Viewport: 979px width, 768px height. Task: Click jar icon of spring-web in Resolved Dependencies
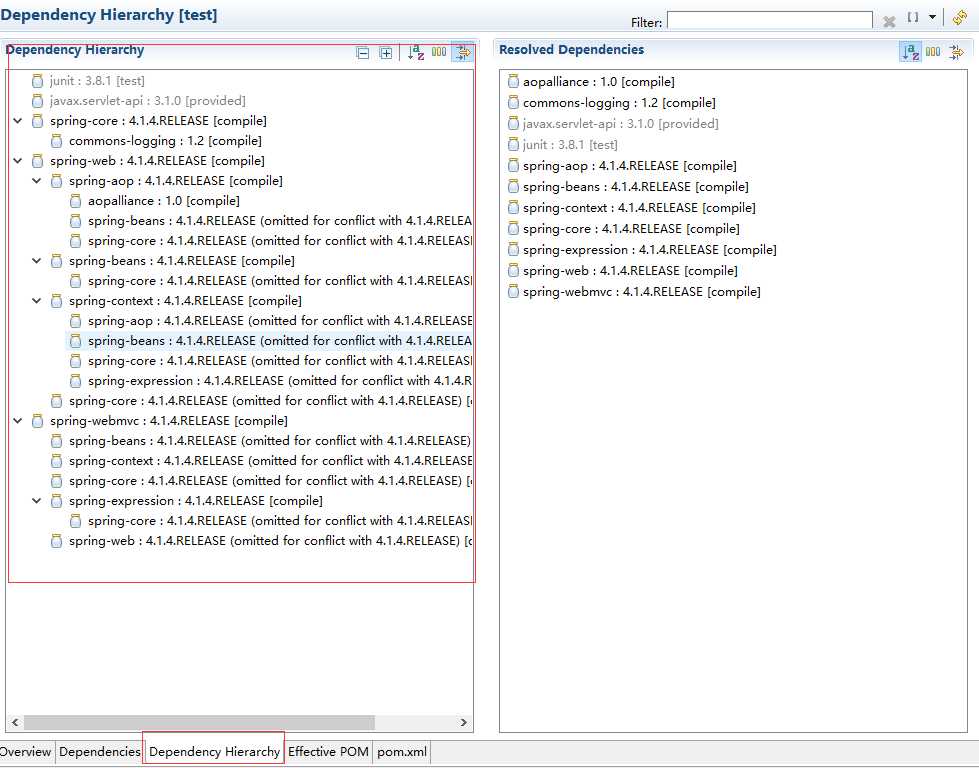[x=513, y=270]
